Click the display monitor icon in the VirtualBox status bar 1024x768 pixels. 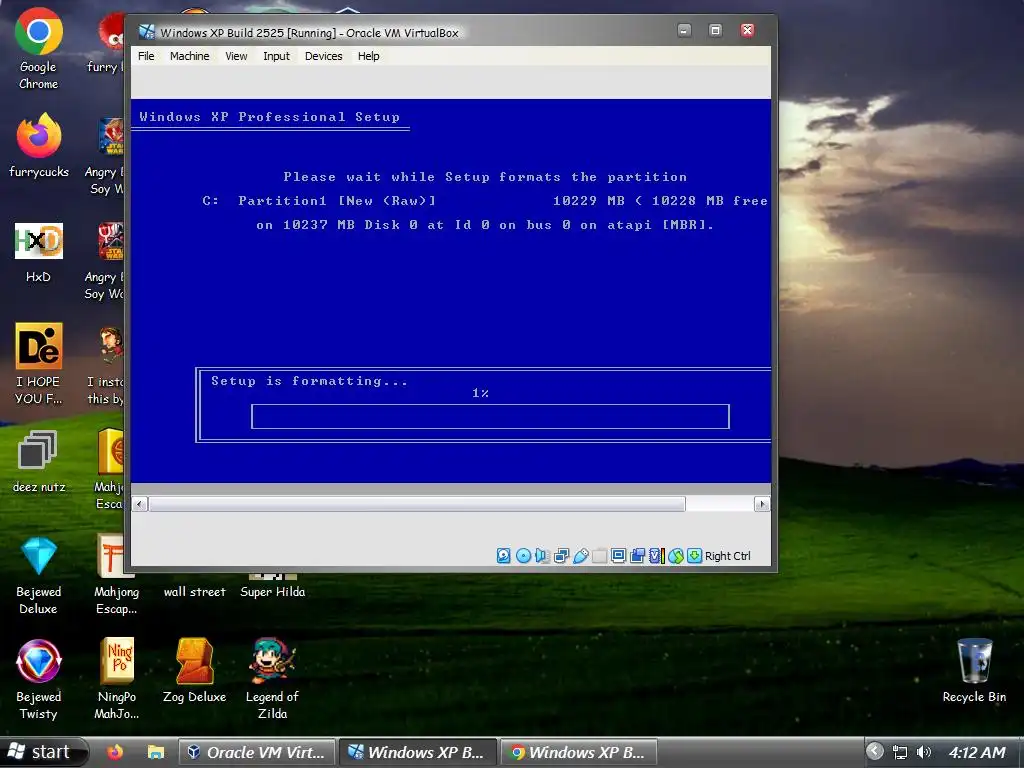point(618,556)
